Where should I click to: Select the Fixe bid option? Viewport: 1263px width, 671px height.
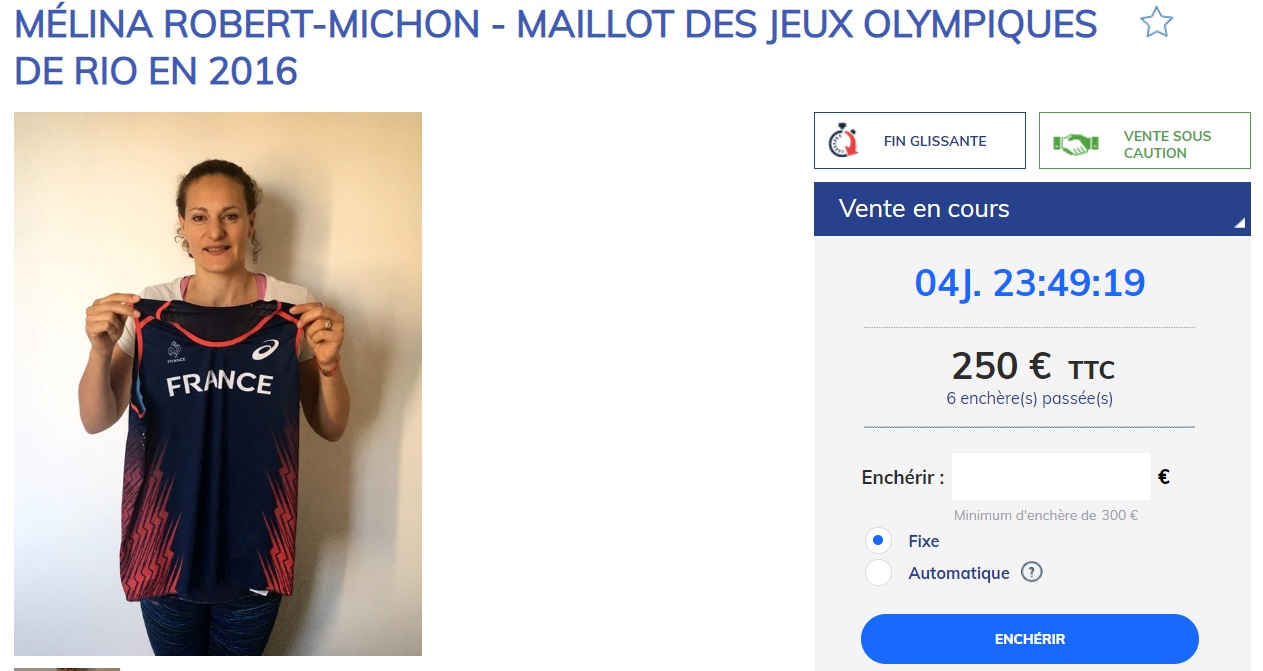(x=878, y=541)
